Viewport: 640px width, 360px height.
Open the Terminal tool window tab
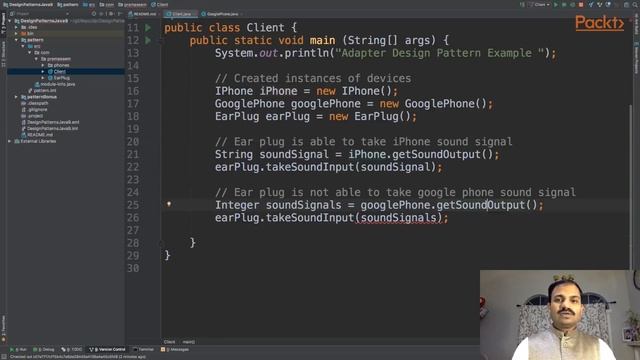pos(144,350)
